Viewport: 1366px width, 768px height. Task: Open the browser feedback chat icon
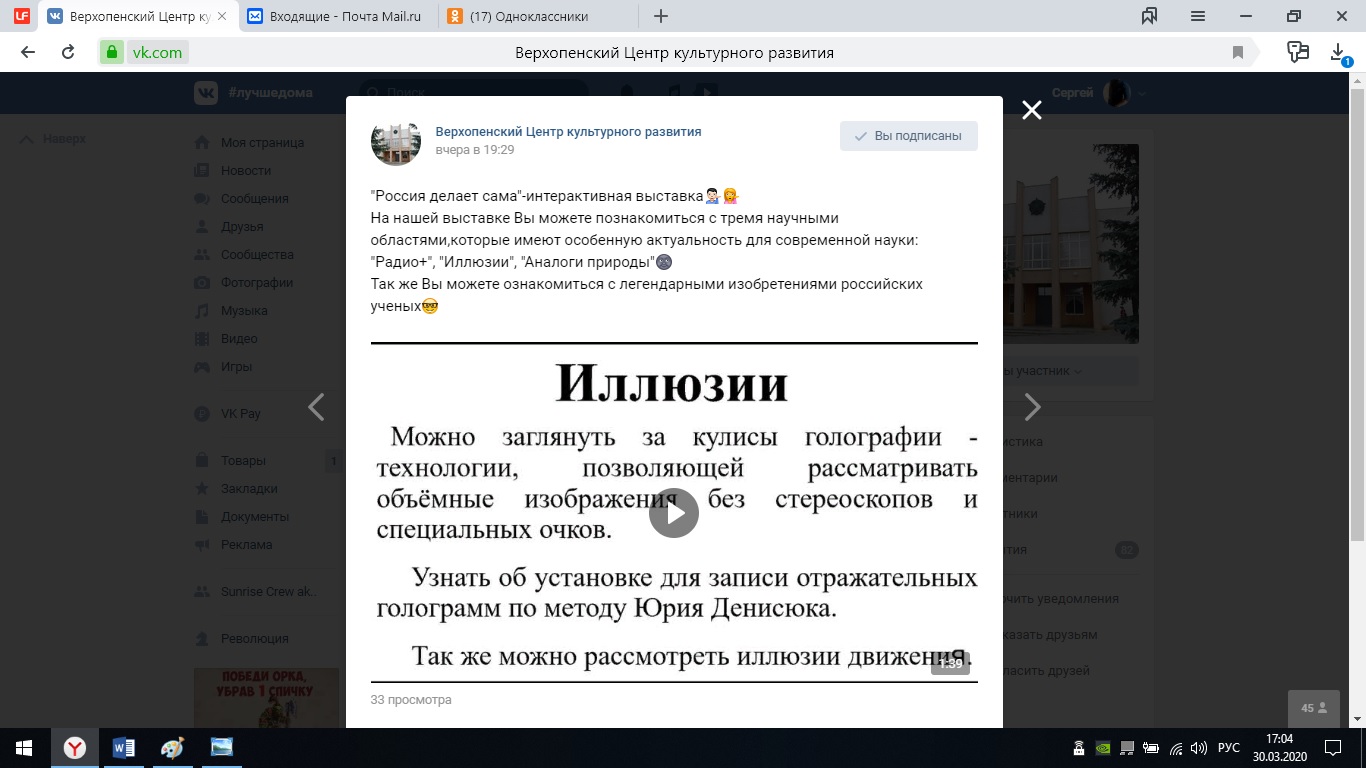coord(1298,52)
